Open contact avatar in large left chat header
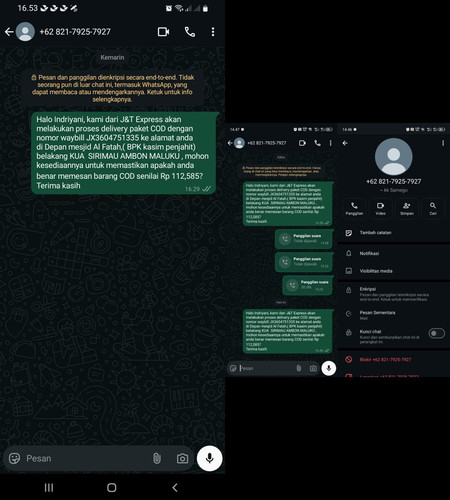 (x=25, y=32)
